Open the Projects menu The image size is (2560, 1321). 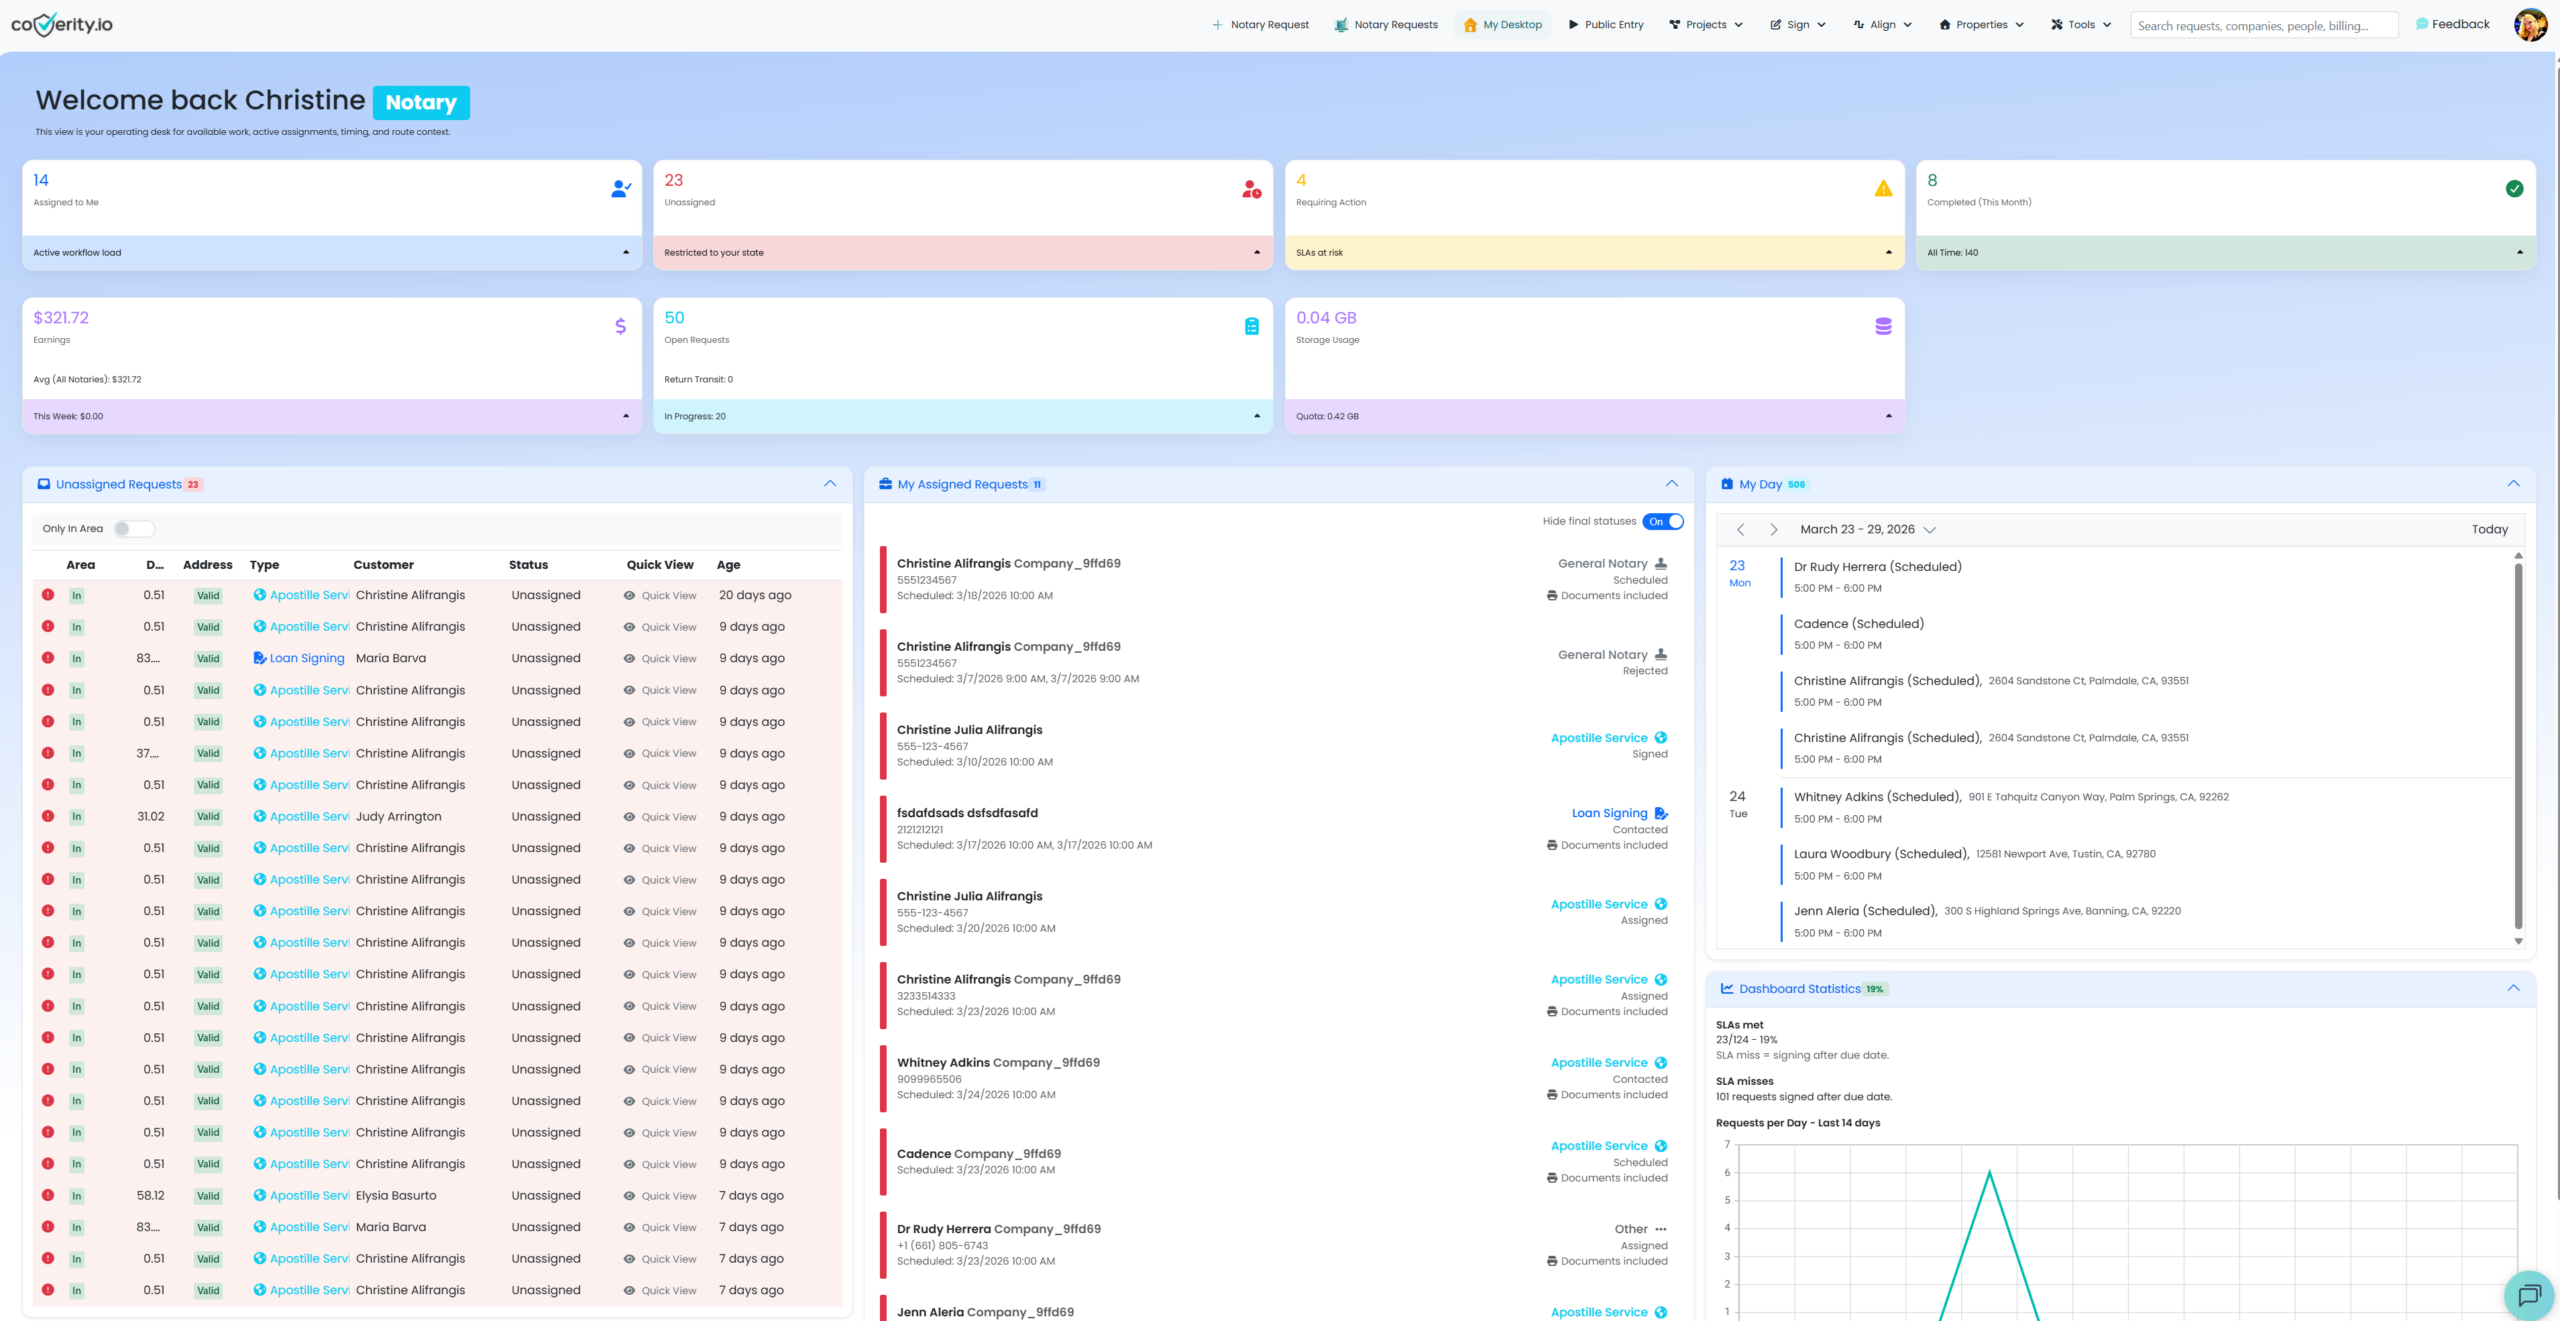(x=1705, y=25)
